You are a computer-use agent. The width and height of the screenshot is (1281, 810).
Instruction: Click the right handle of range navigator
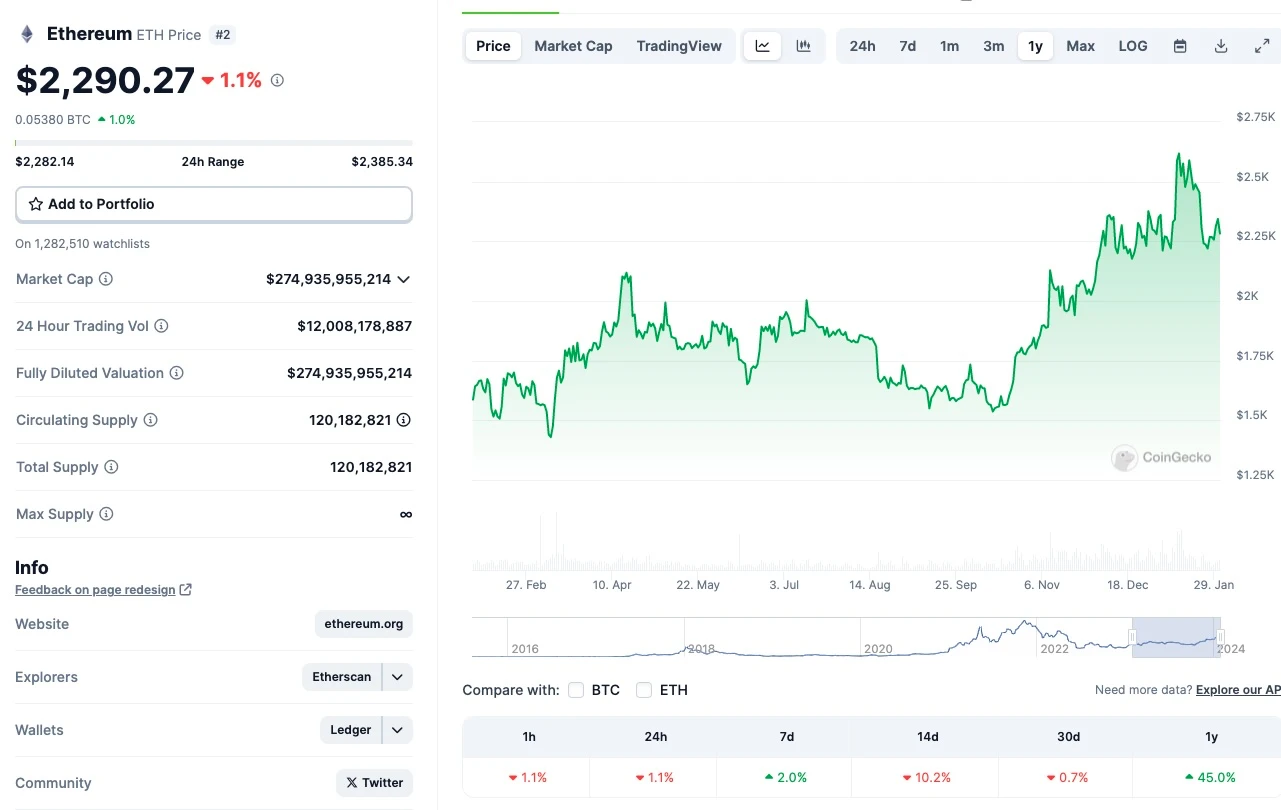coord(1219,637)
